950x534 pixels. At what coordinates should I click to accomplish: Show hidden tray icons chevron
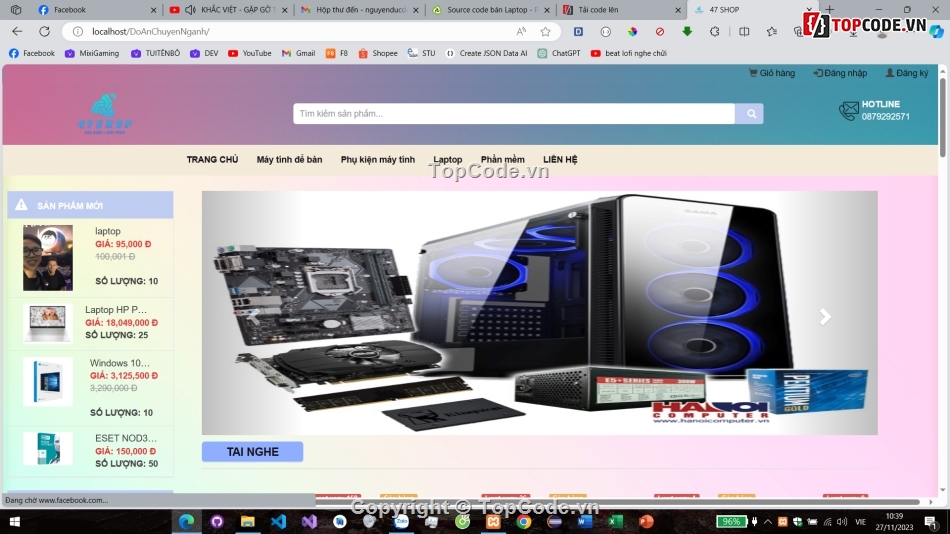(768, 522)
